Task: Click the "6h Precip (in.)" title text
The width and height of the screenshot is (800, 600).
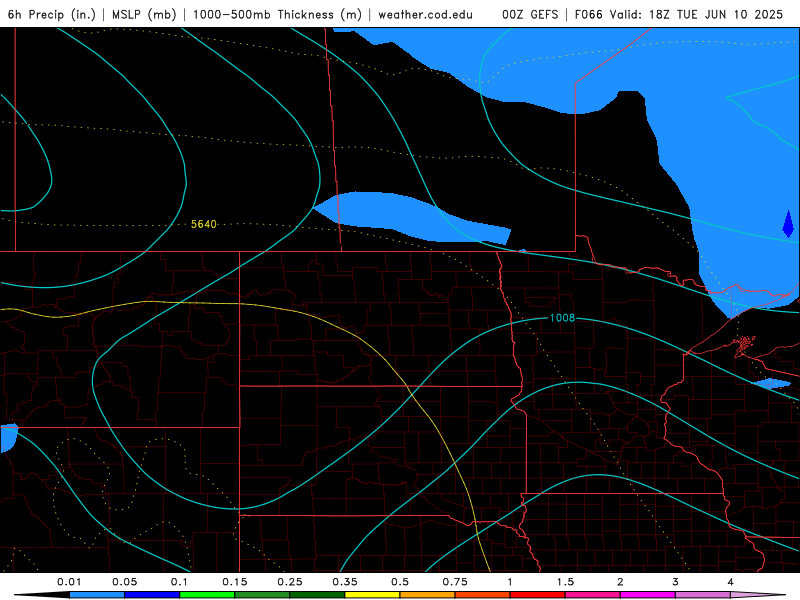Action: [52, 14]
